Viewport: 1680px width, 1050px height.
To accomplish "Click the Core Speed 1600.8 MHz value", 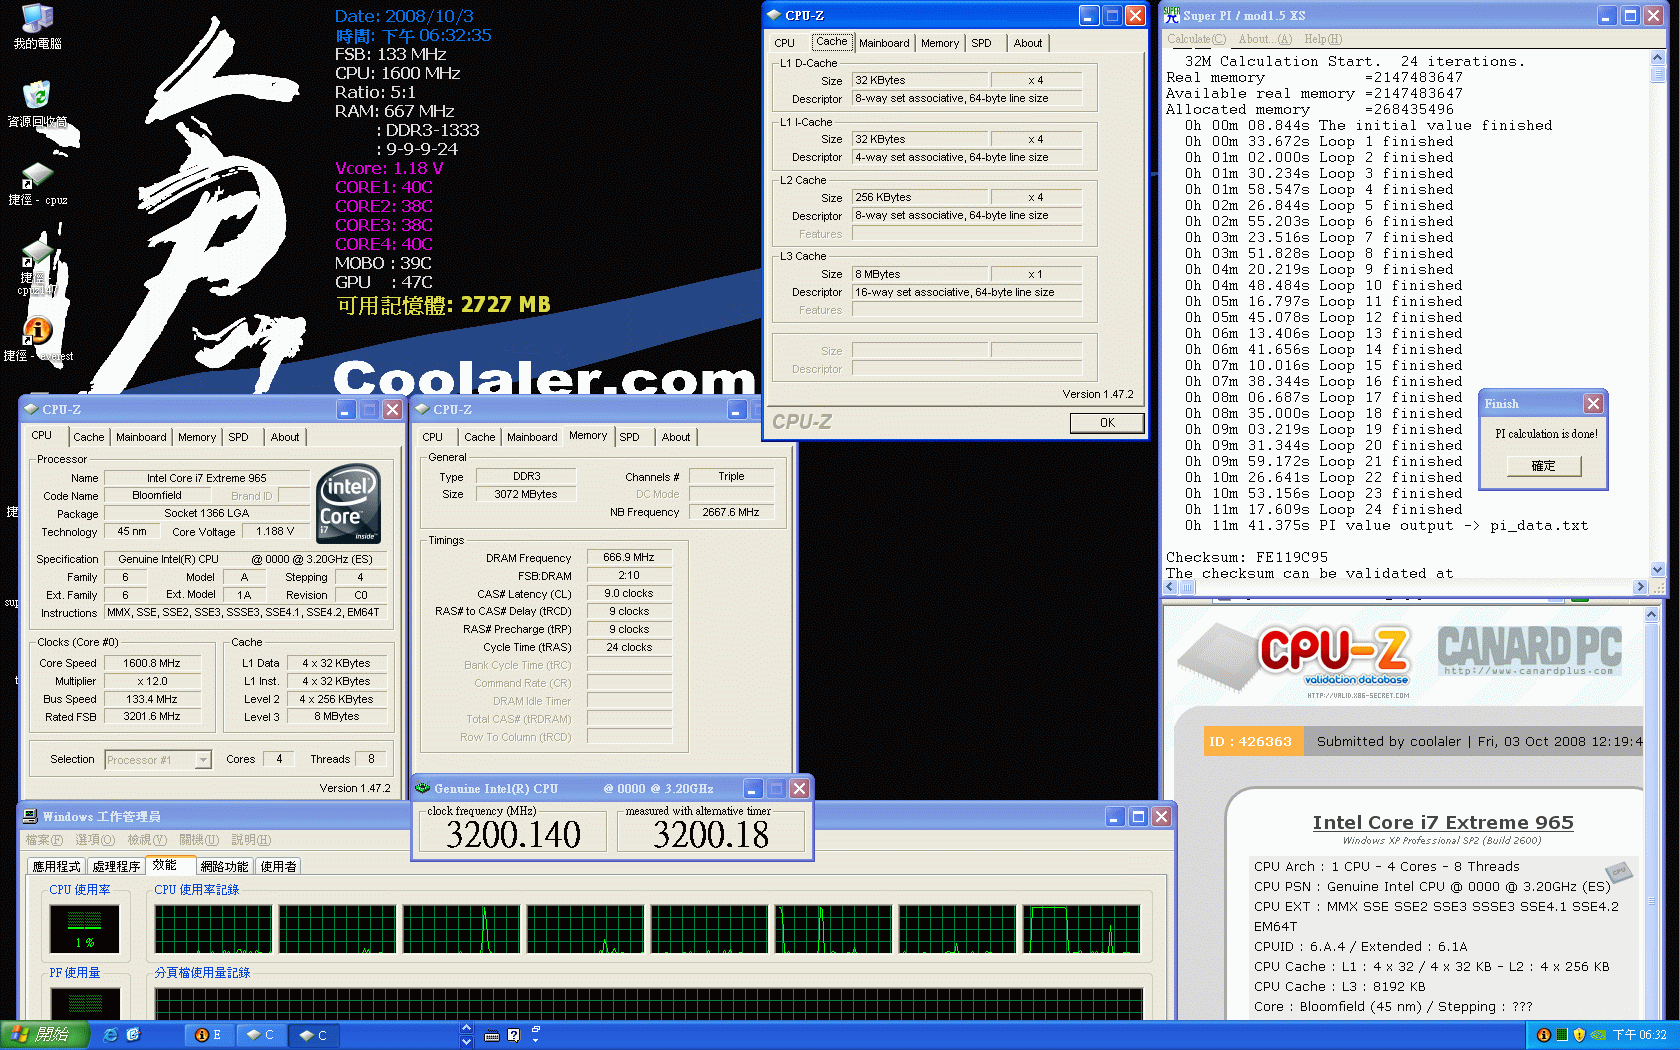I will [x=152, y=663].
